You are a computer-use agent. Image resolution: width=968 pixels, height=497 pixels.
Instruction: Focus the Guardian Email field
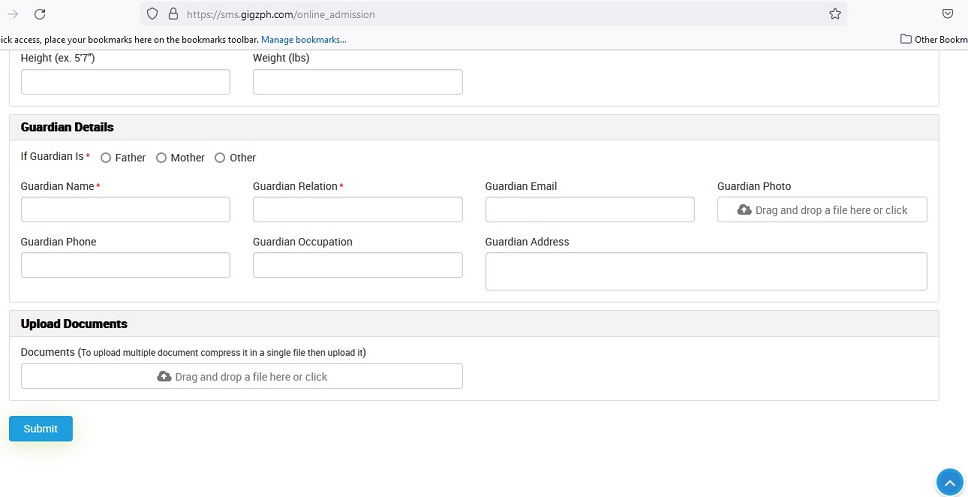[590, 209]
